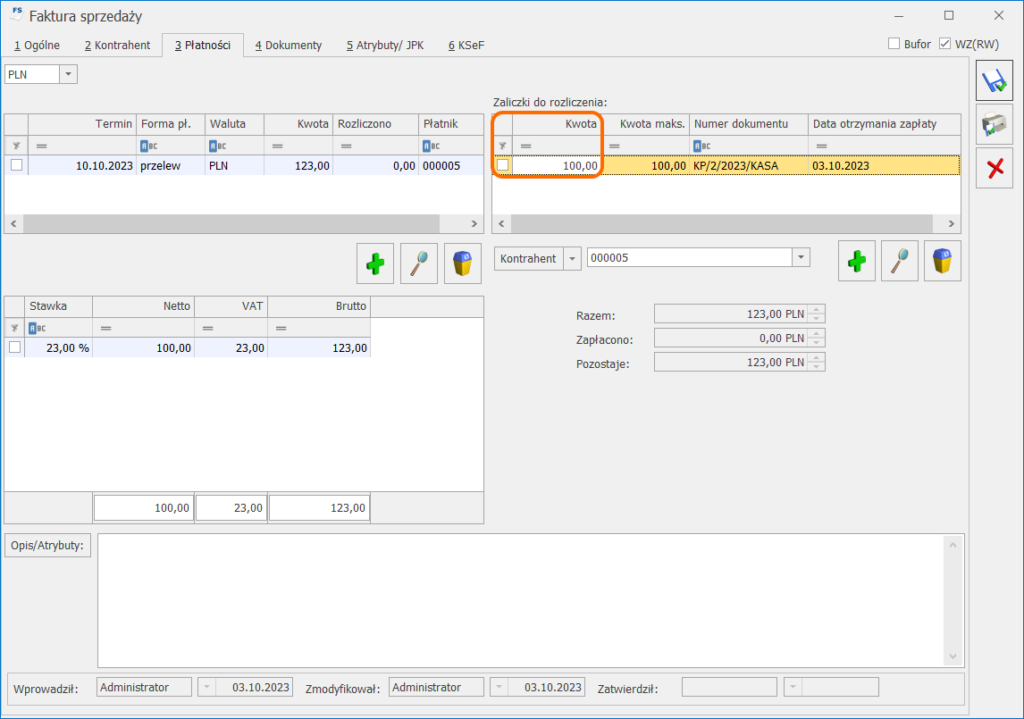Click the equals filter icon under Termin
Screen dimensions: 1024x719
pyautogui.click(x=42, y=146)
